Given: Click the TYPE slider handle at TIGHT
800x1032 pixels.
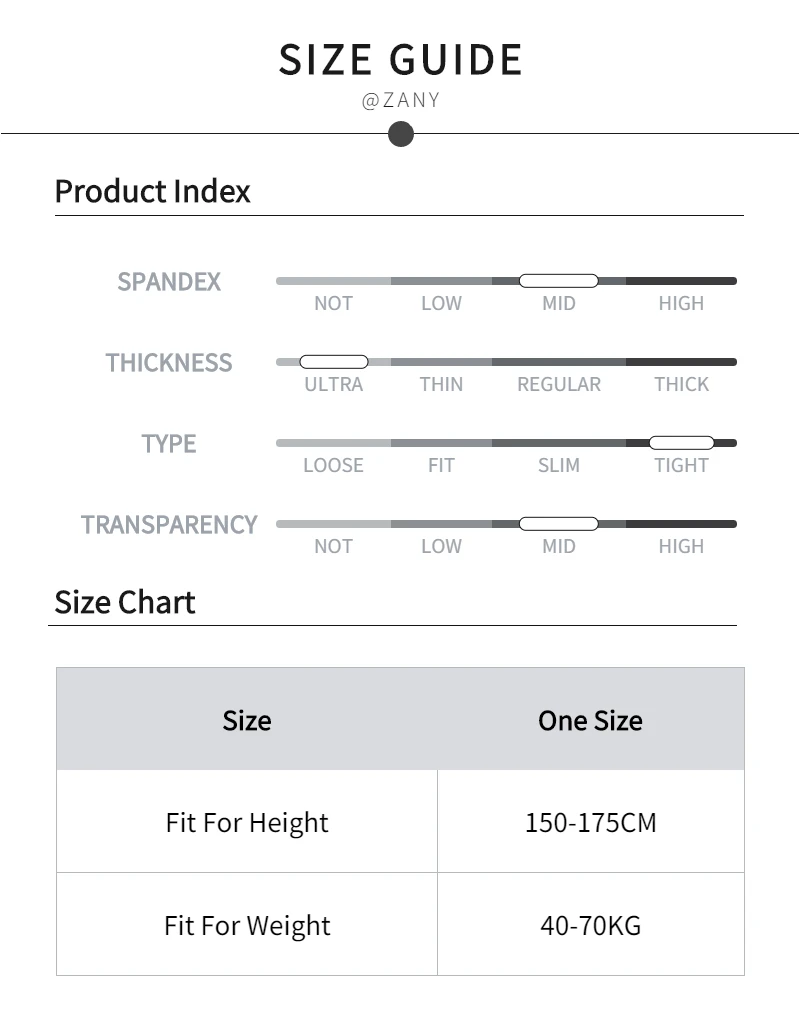Looking at the screenshot, I should 681,443.
